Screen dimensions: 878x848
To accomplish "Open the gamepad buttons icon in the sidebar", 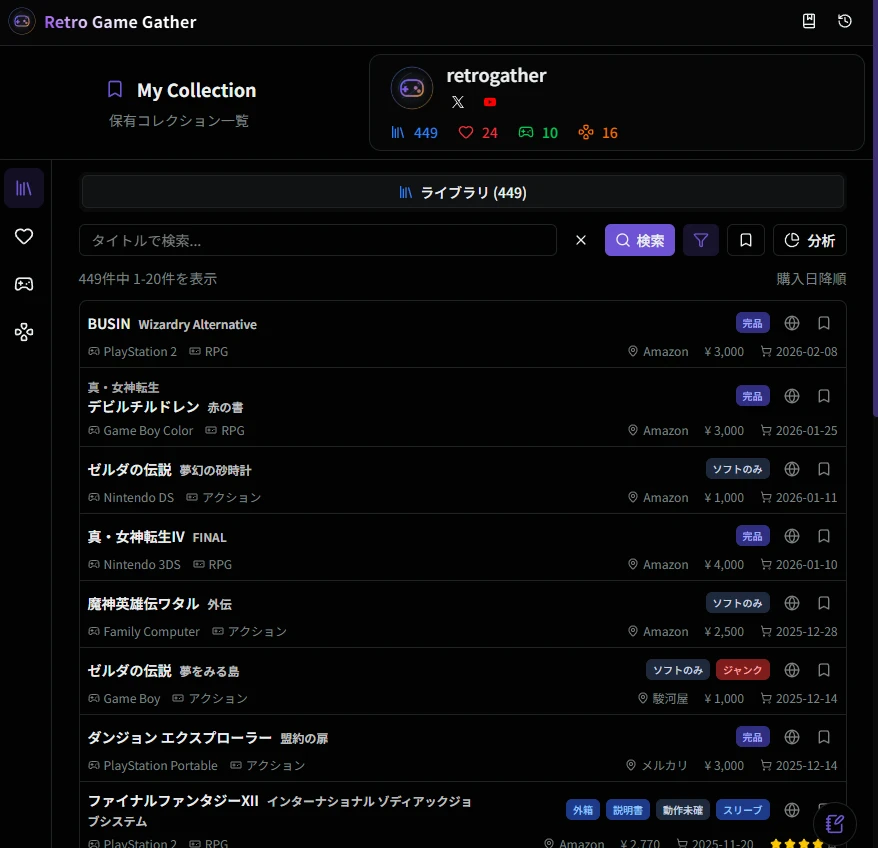I will click(x=24, y=332).
